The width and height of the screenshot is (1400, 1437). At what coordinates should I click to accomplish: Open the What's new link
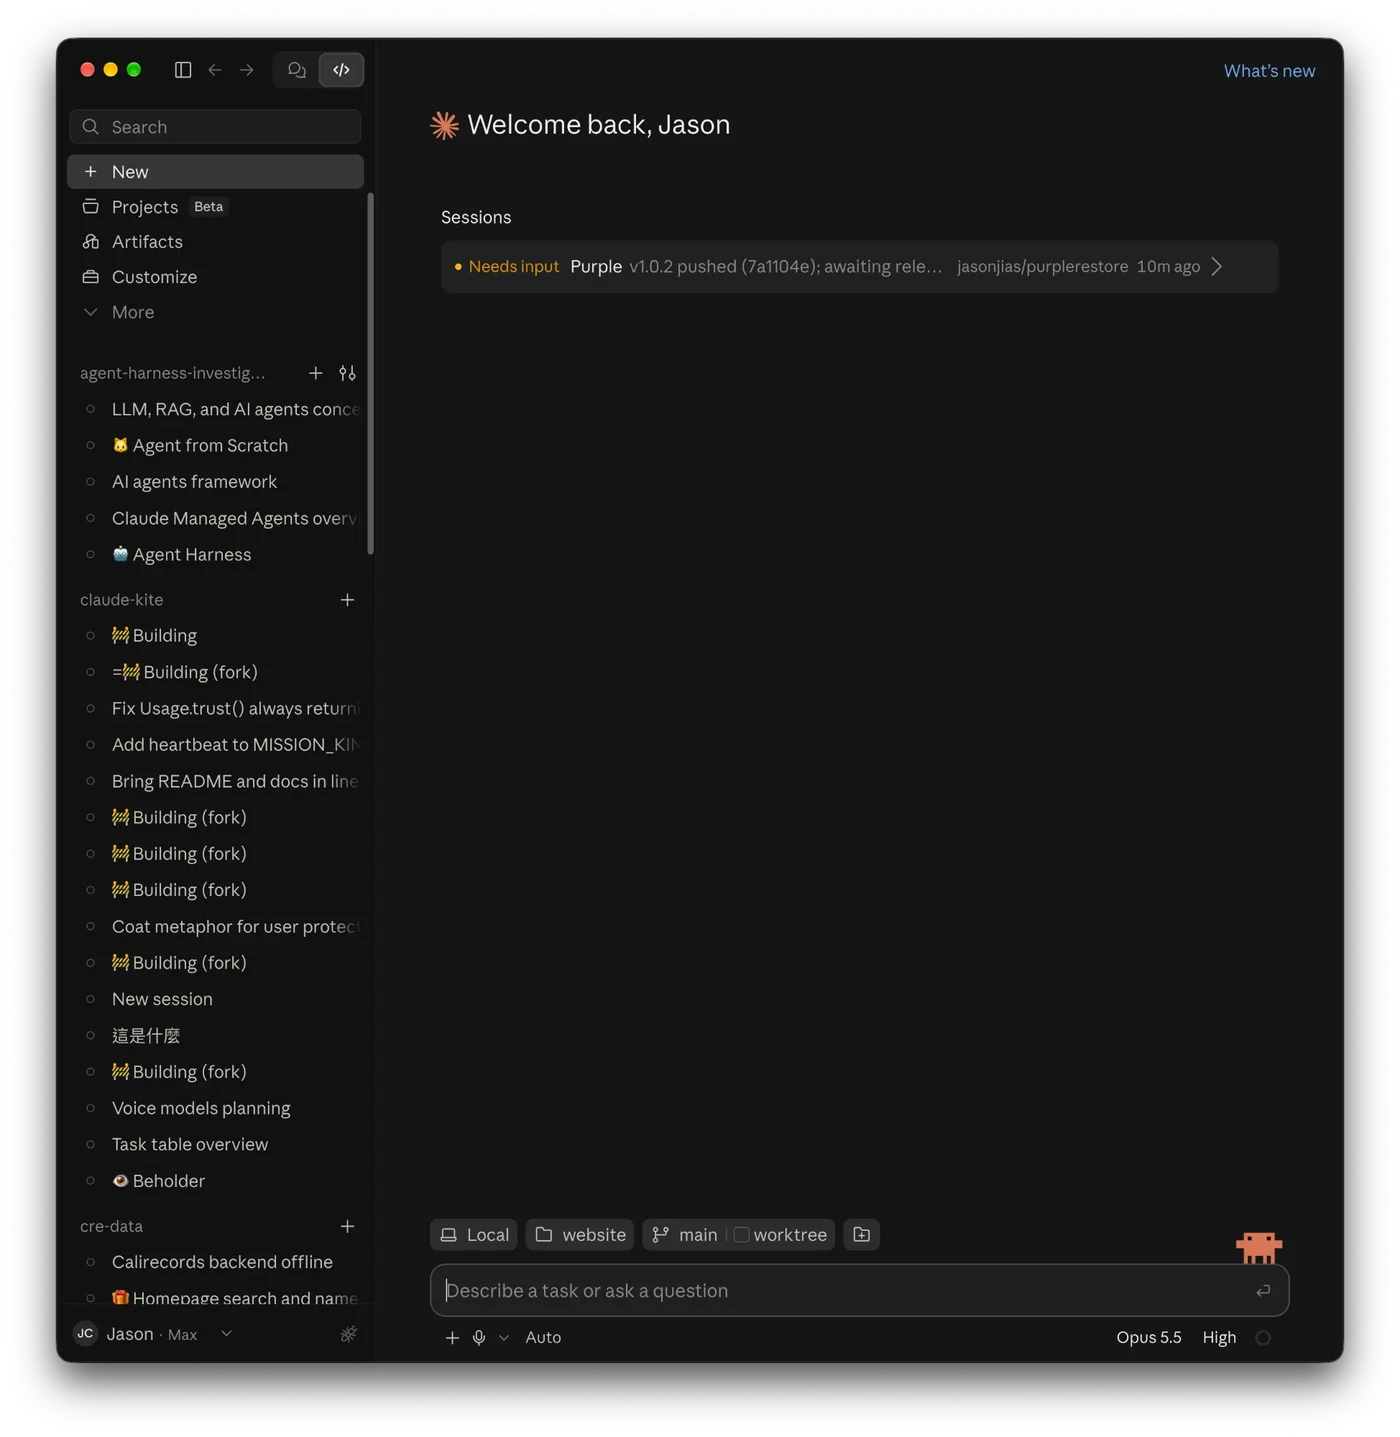click(x=1269, y=71)
